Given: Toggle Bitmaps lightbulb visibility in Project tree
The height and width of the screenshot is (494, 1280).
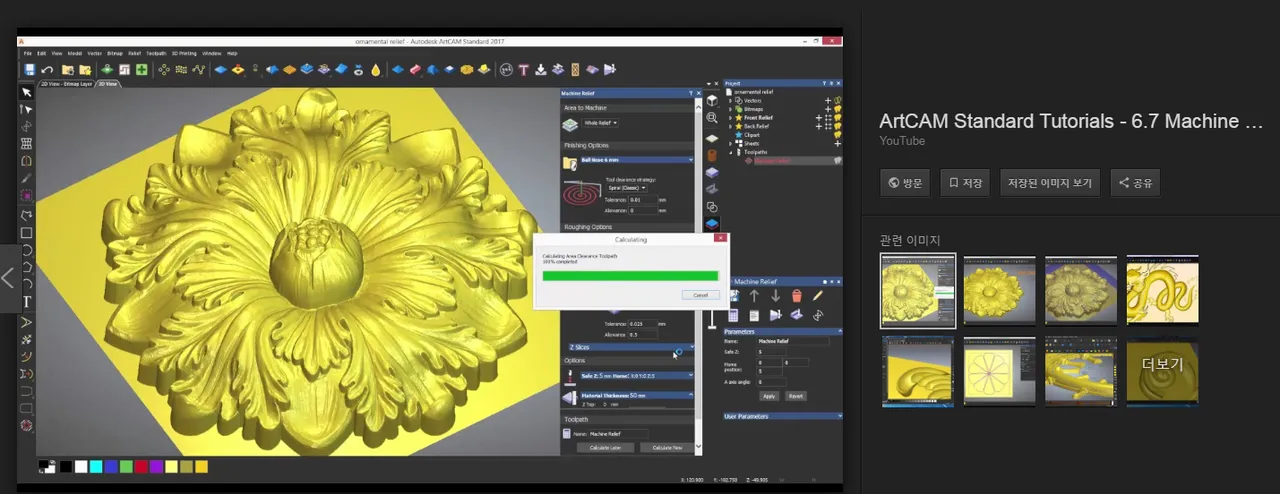Looking at the screenshot, I should click(837, 109).
